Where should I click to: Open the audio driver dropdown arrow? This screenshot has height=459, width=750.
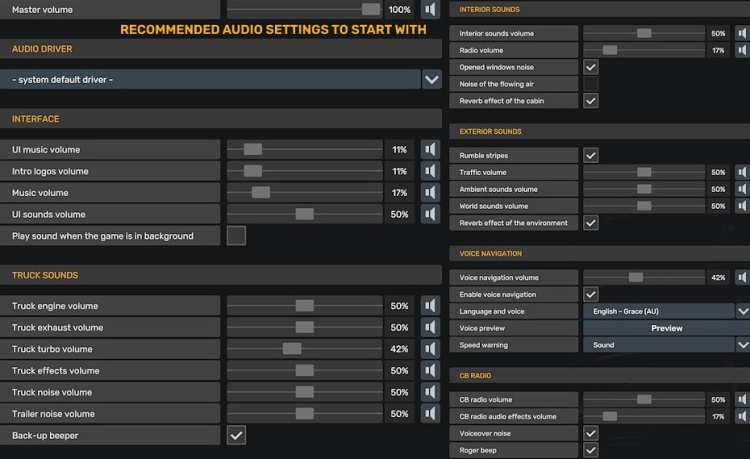[431, 79]
